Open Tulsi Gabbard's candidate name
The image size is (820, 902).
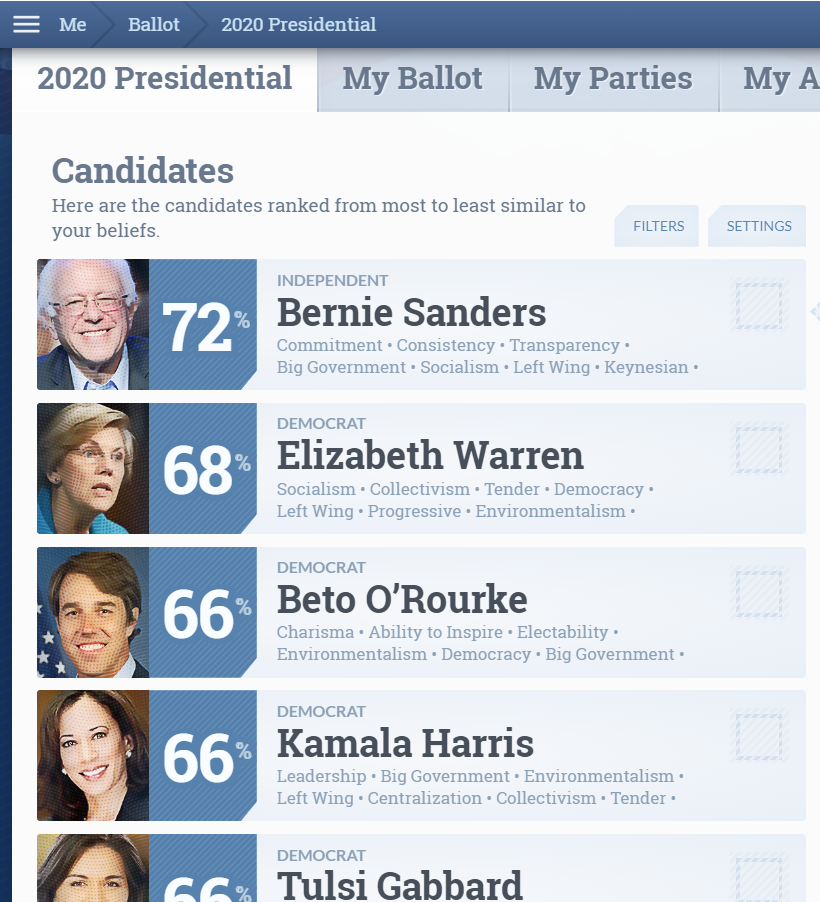tap(400, 885)
